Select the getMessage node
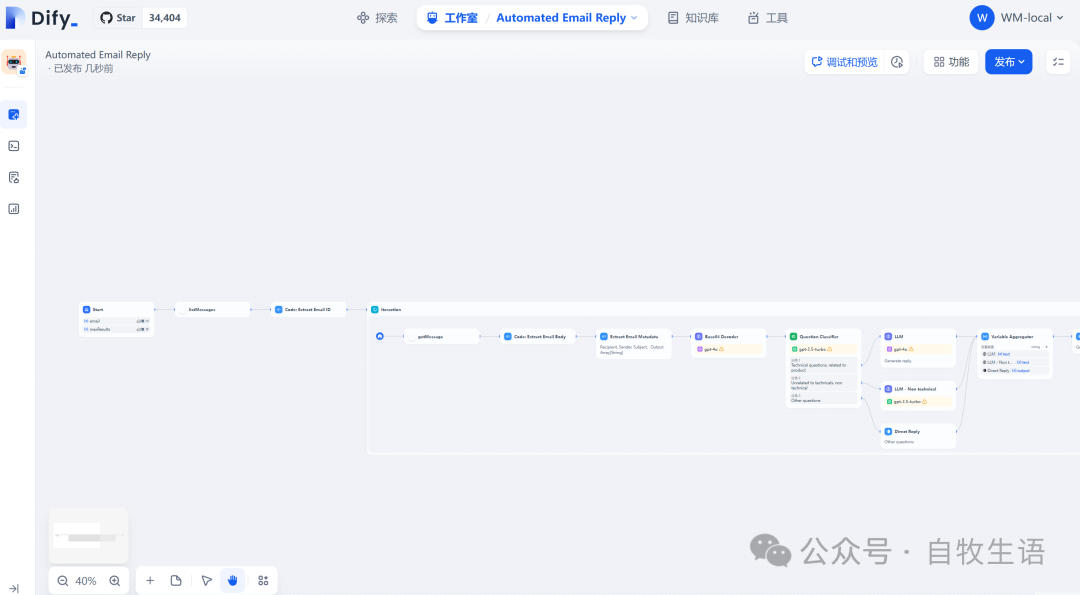 pos(442,337)
